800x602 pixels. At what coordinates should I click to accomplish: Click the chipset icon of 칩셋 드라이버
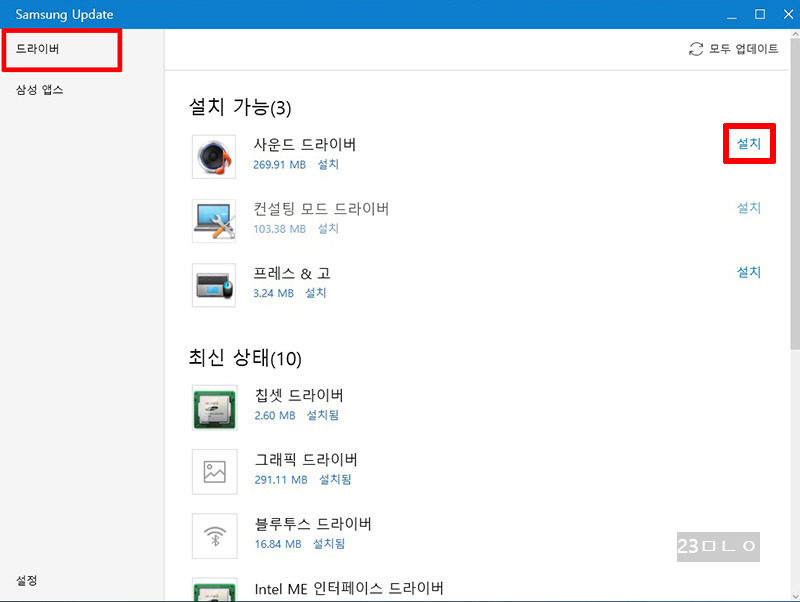pyautogui.click(x=214, y=408)
